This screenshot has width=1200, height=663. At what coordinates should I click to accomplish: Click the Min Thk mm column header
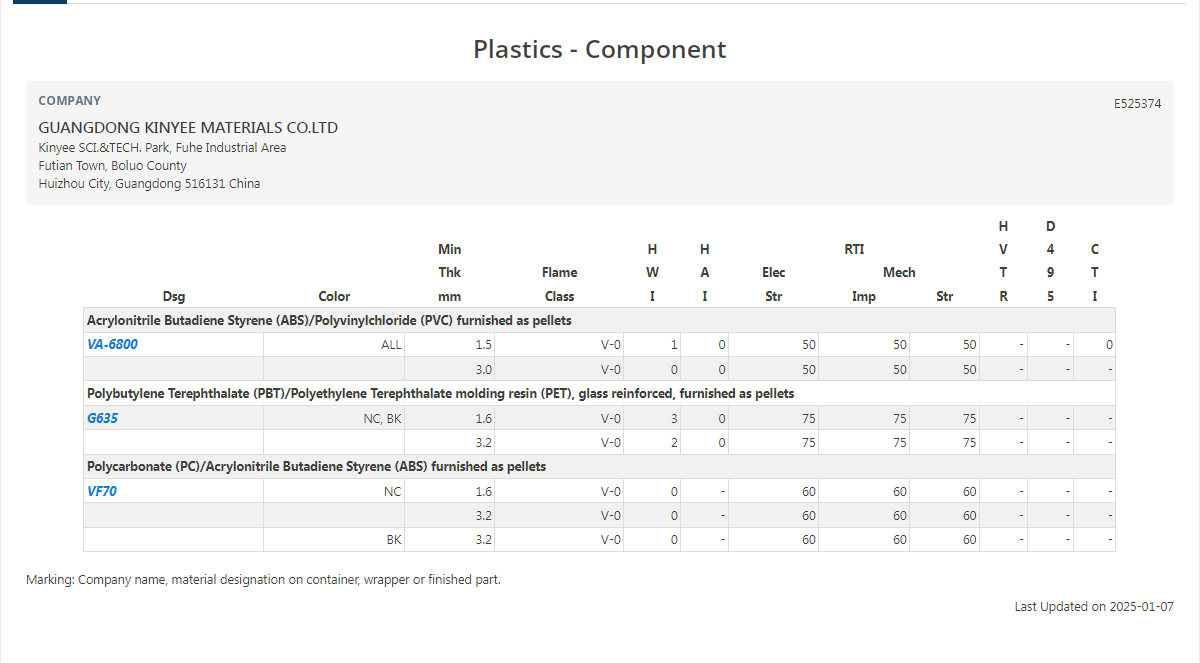point(450,272)
